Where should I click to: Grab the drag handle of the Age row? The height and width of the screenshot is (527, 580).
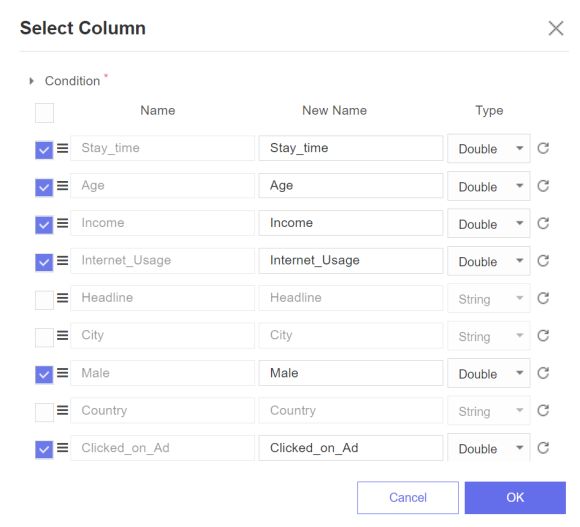(x=63, y=185)
